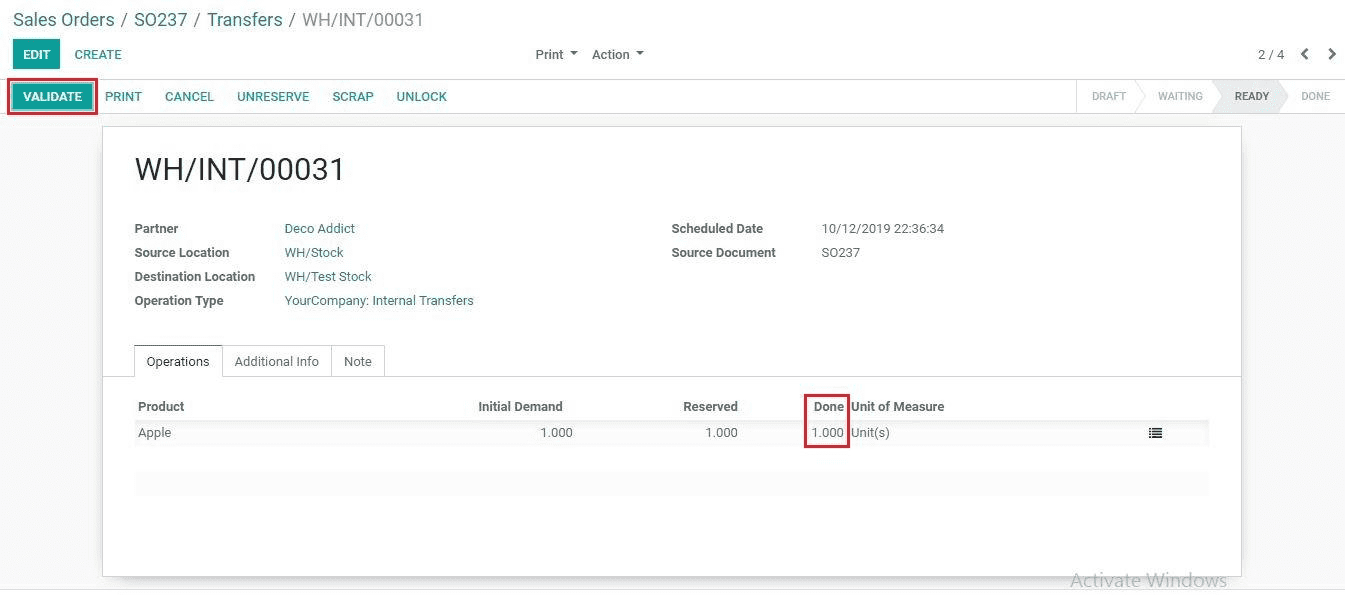Click the Initial Demand column header
Image resolution: width=1345 pixels, height=595 pixels.
pyautogui.click(x=520, y=407)
